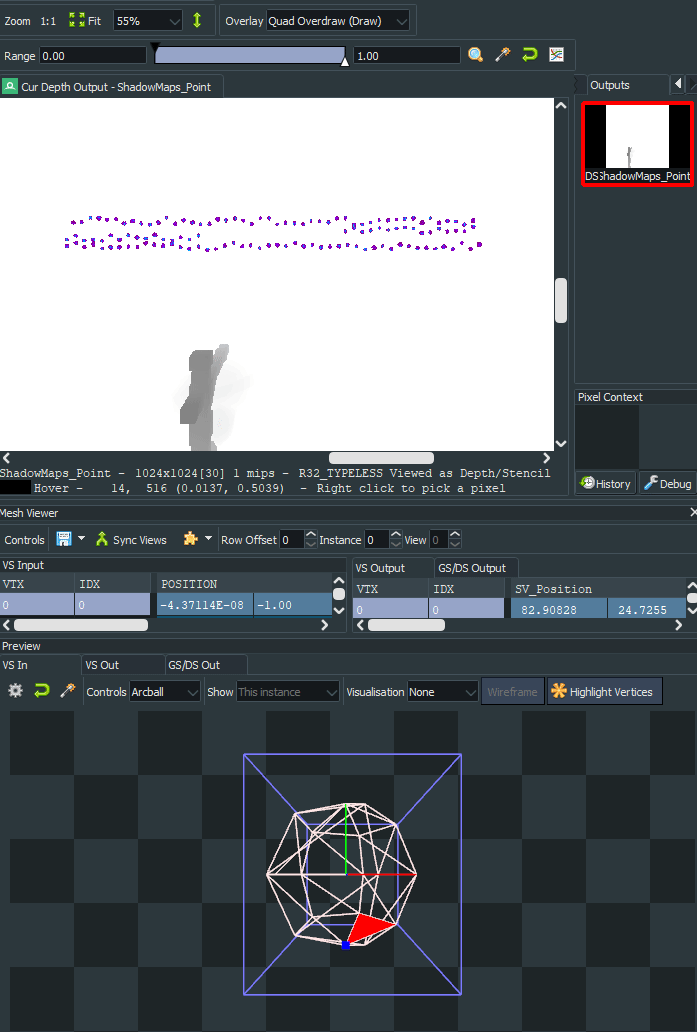The width and height of the screenshot is (697, 1032).
Task: Open the Visualisation None dropdown
Action: coord(442,692)
